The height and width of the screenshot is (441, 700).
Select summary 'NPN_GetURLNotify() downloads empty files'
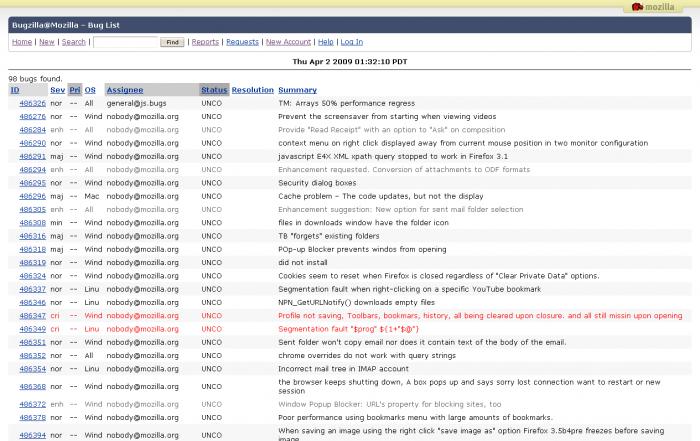tap(356, 303)
